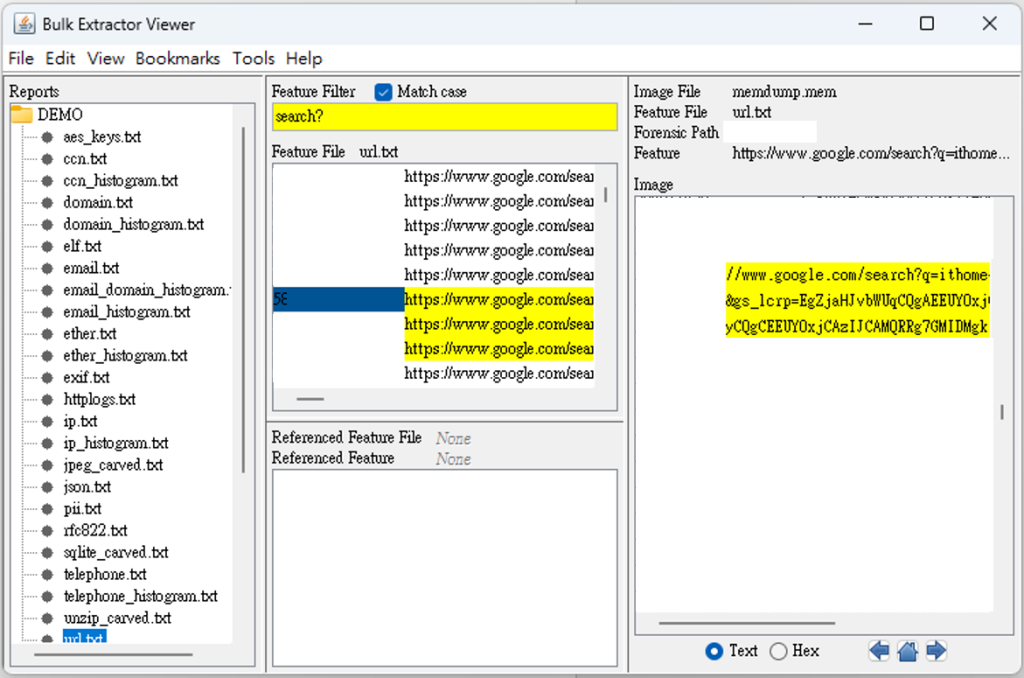Screen dimensions: 1024x678
Task: Select exif.txt report
Action: coord(86,378)
